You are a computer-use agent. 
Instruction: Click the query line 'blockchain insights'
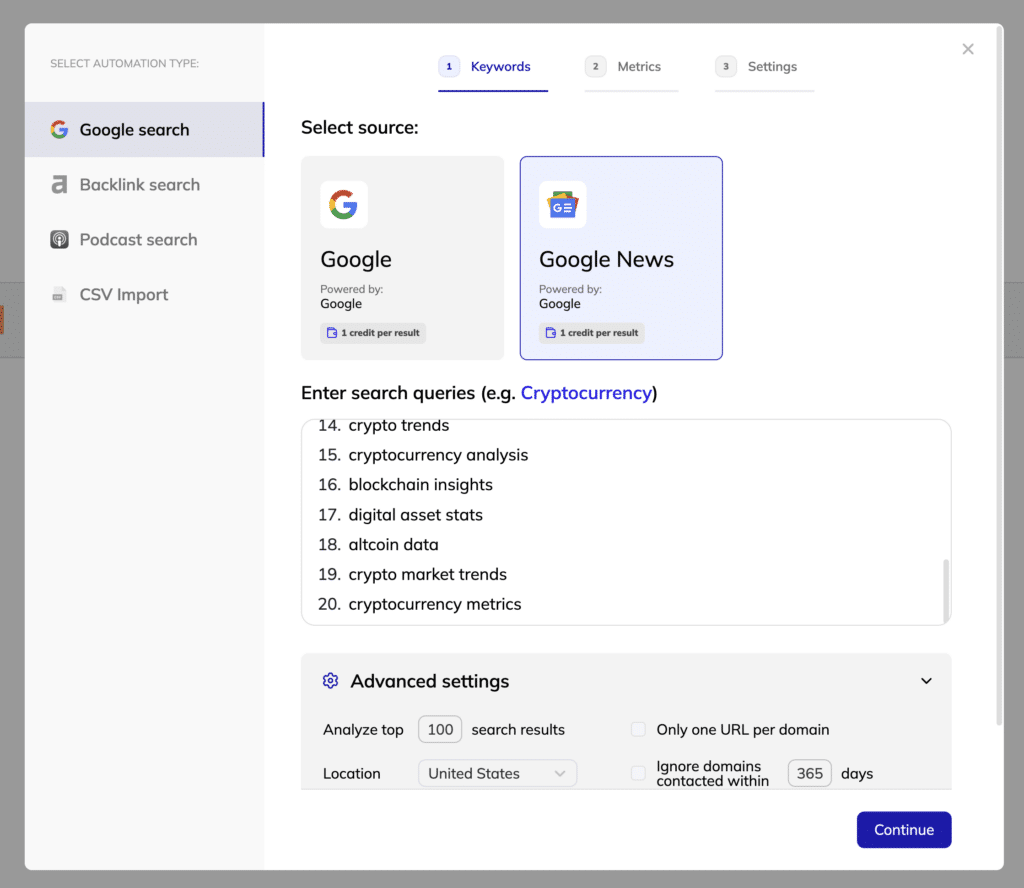click(x=421, y=485)
